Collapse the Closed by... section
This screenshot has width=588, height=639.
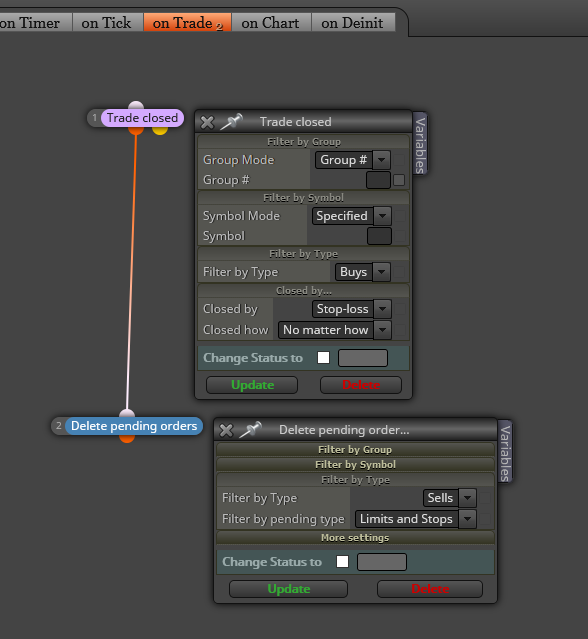coord(304,291)
